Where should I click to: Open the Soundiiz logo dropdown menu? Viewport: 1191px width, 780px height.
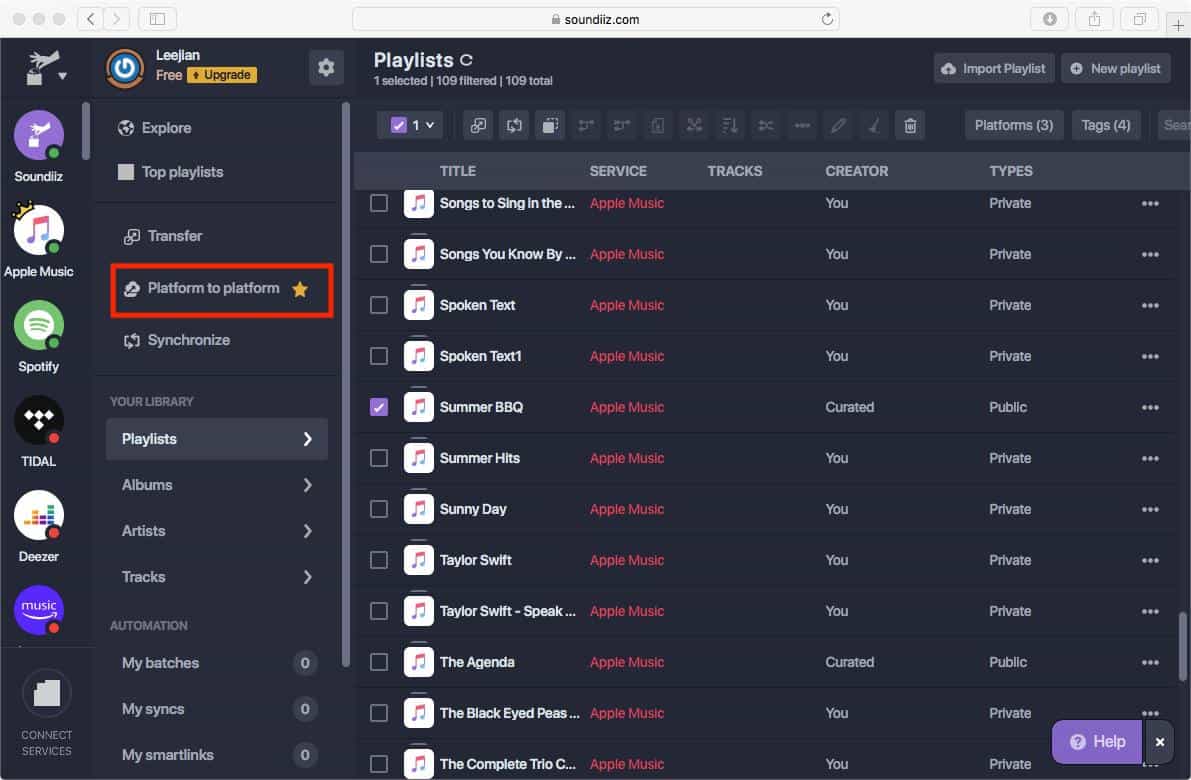(x=46, y=68)
